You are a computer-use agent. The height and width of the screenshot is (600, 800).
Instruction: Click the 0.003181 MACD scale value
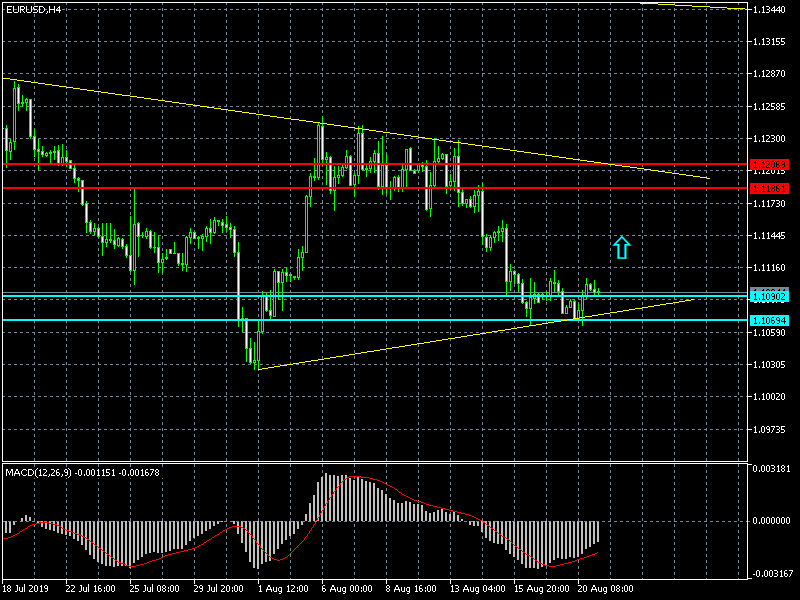click(771, 468)
